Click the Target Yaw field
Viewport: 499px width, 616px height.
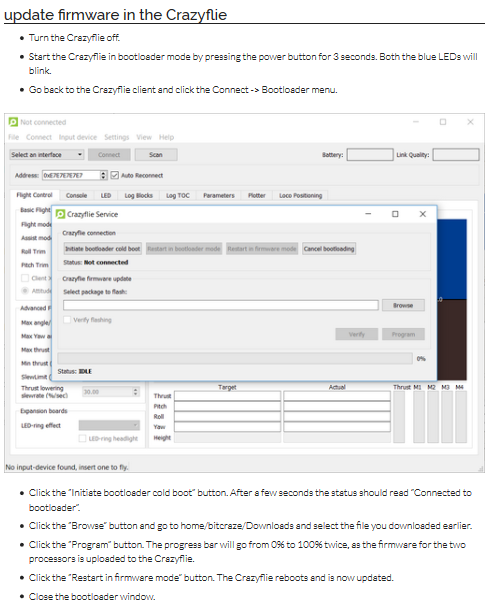click(x=227, y=427)
